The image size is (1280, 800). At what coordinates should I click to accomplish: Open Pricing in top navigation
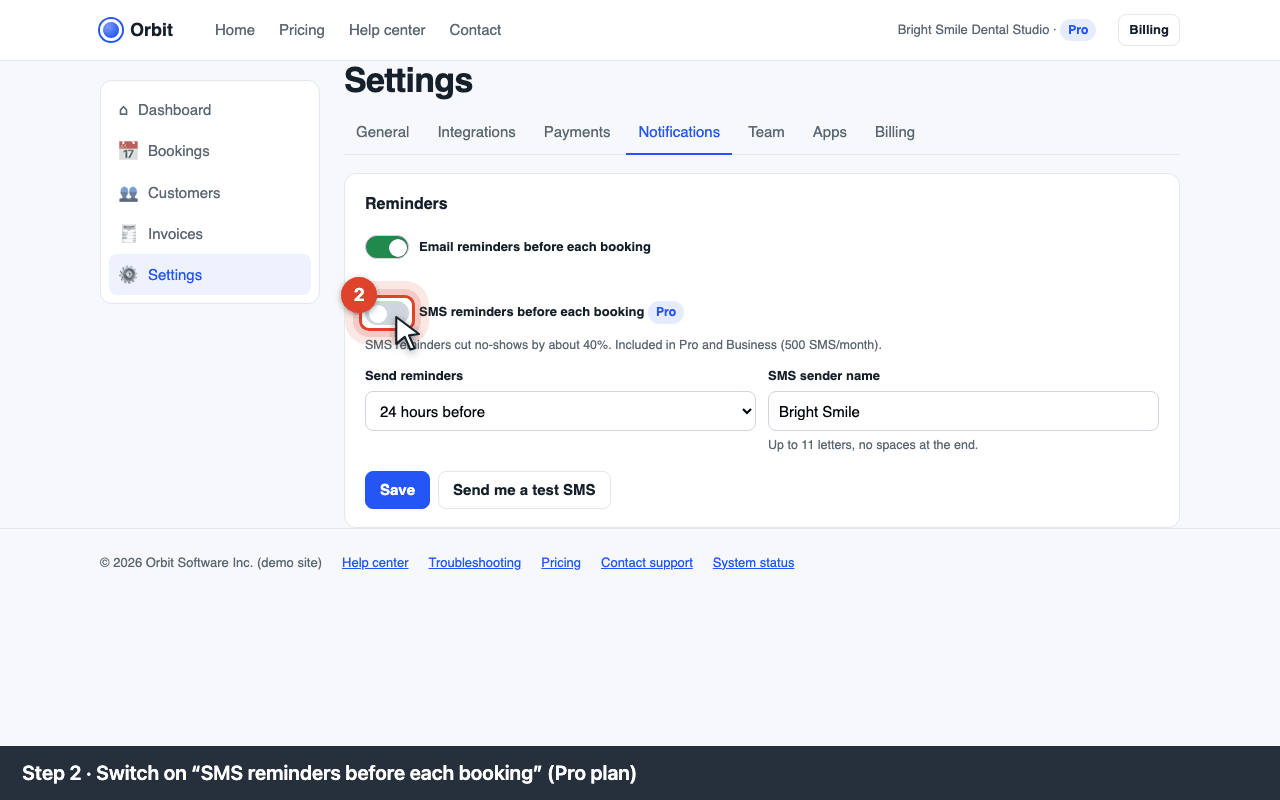(302, 30)
